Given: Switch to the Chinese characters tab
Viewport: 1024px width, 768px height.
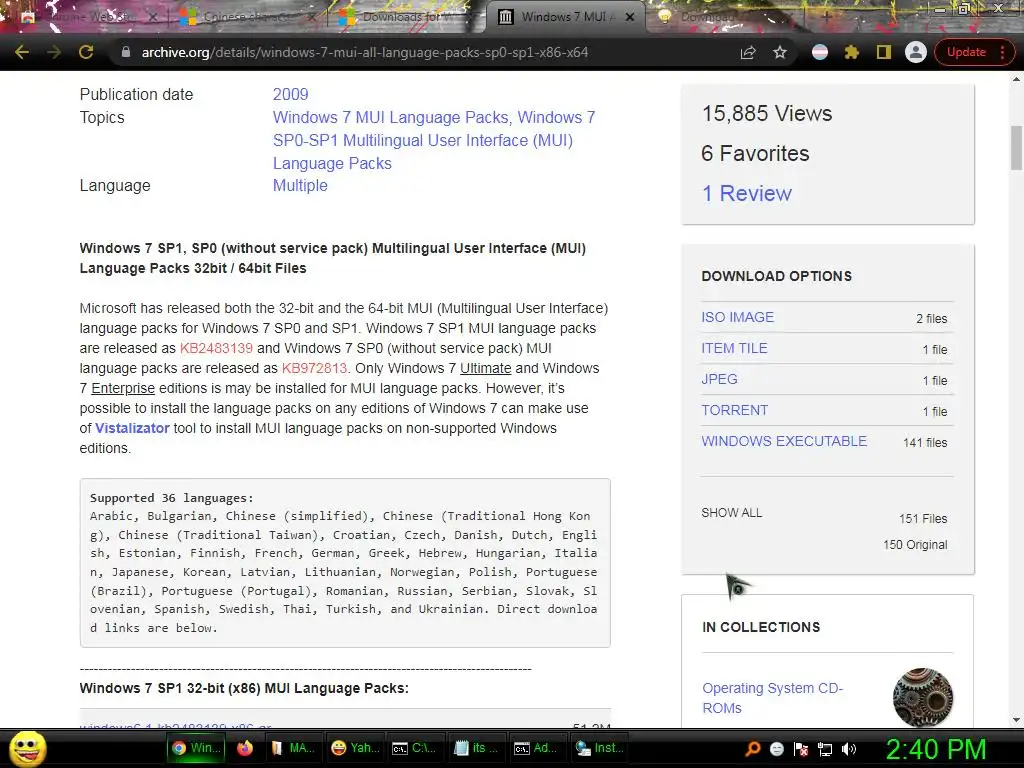Looking at the screenshot, I should pos(245,17).
